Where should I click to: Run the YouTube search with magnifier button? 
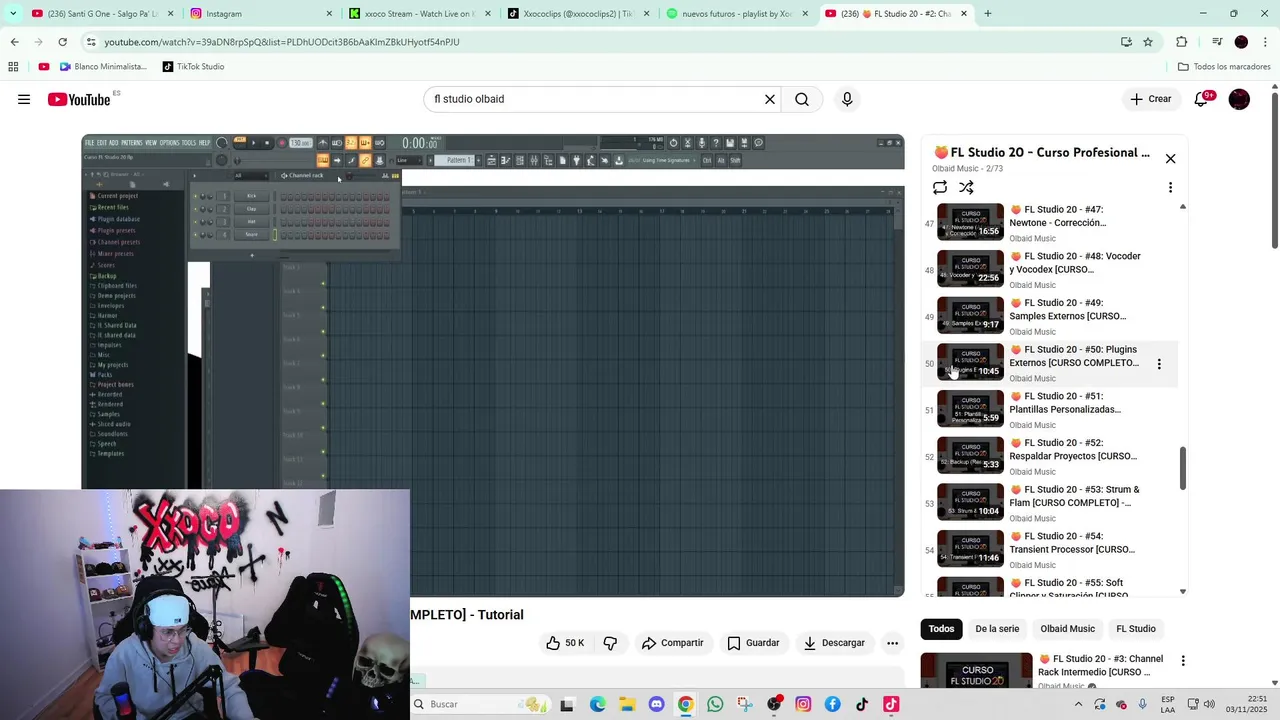click(802, 99)
